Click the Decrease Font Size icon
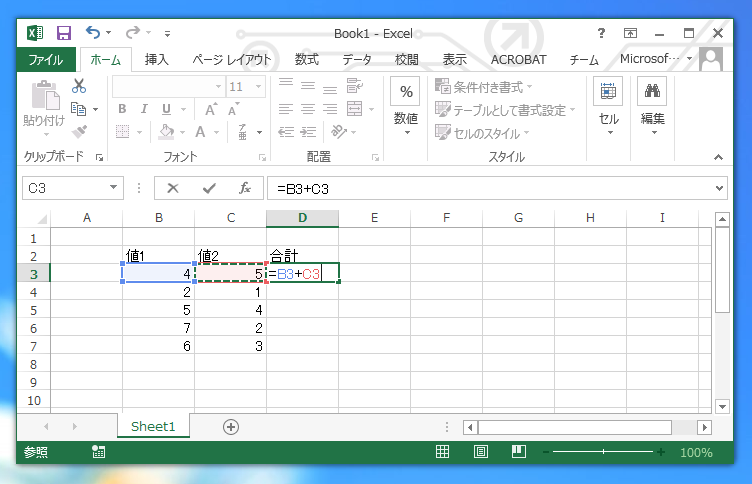752x484 pixels. point(233,109)
